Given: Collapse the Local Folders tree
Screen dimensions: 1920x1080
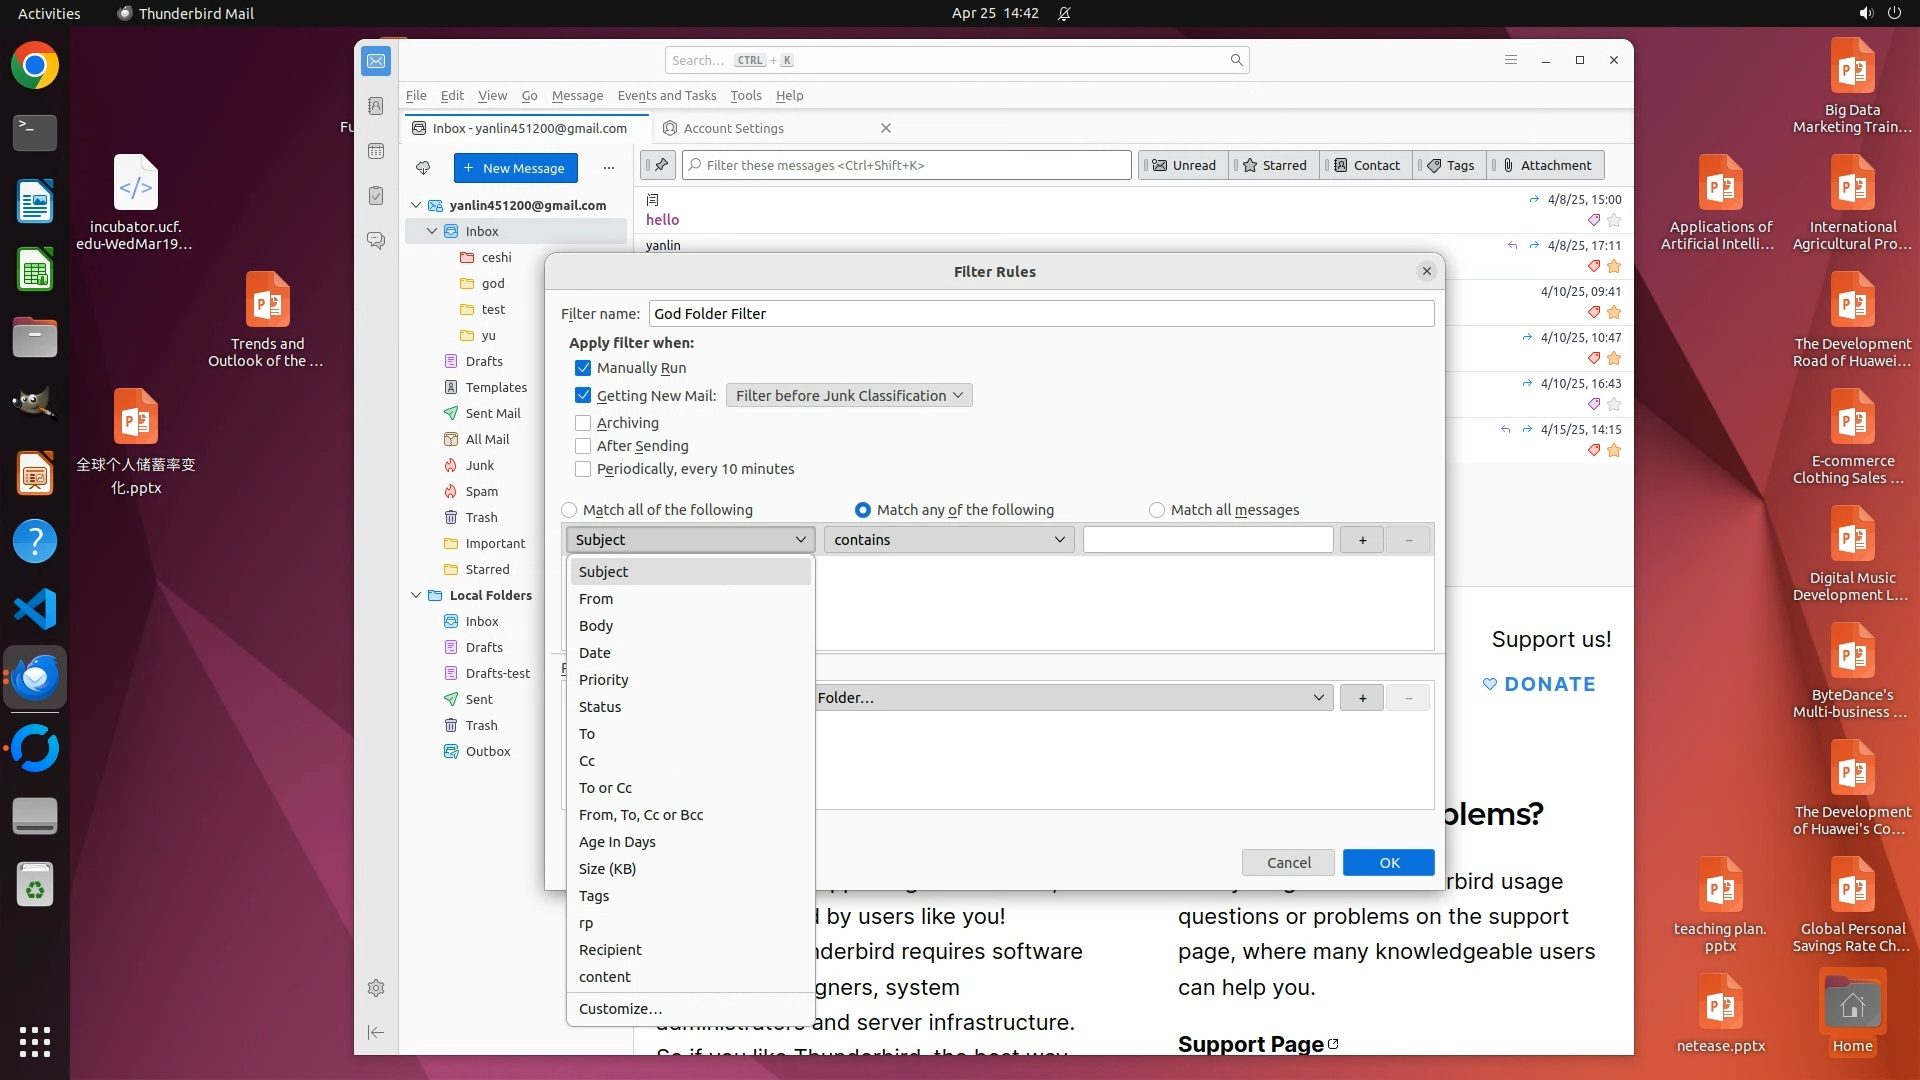Looking at the screenshot, I should [416, 595].
